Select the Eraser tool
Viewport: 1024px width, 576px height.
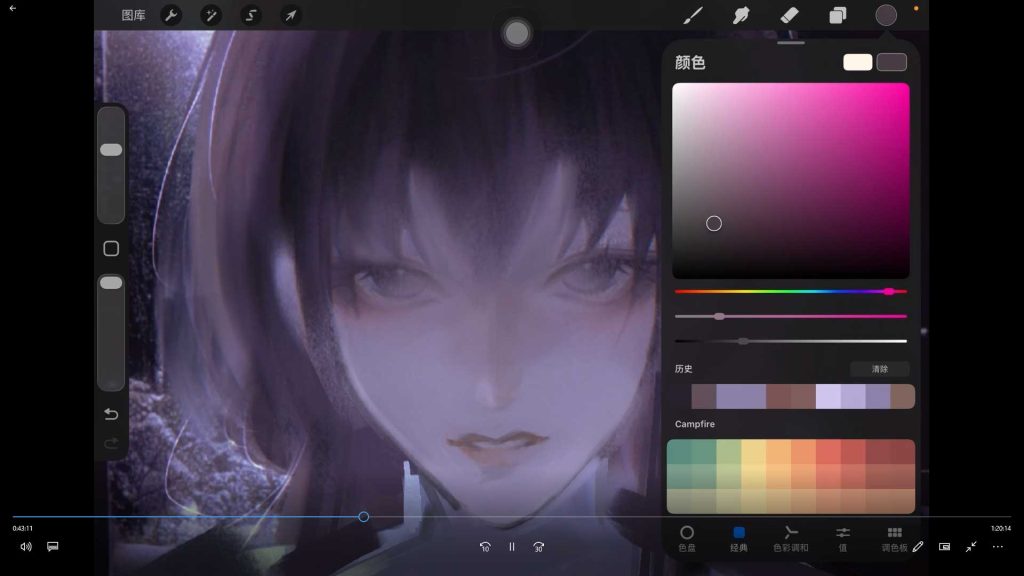click(790, 15)
